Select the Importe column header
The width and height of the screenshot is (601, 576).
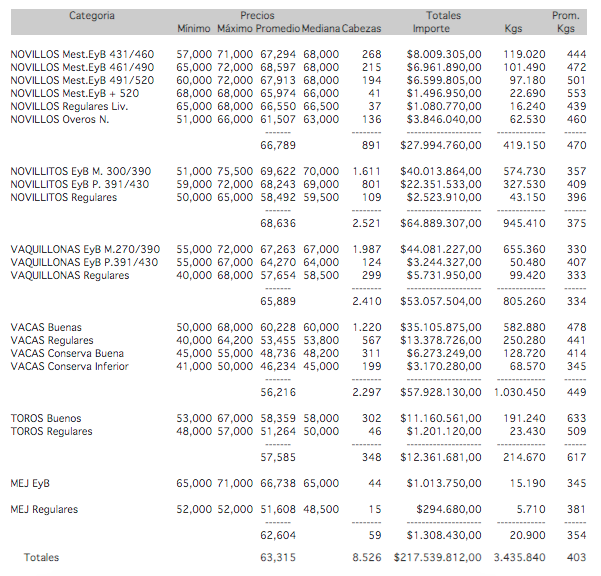(431, 29)
